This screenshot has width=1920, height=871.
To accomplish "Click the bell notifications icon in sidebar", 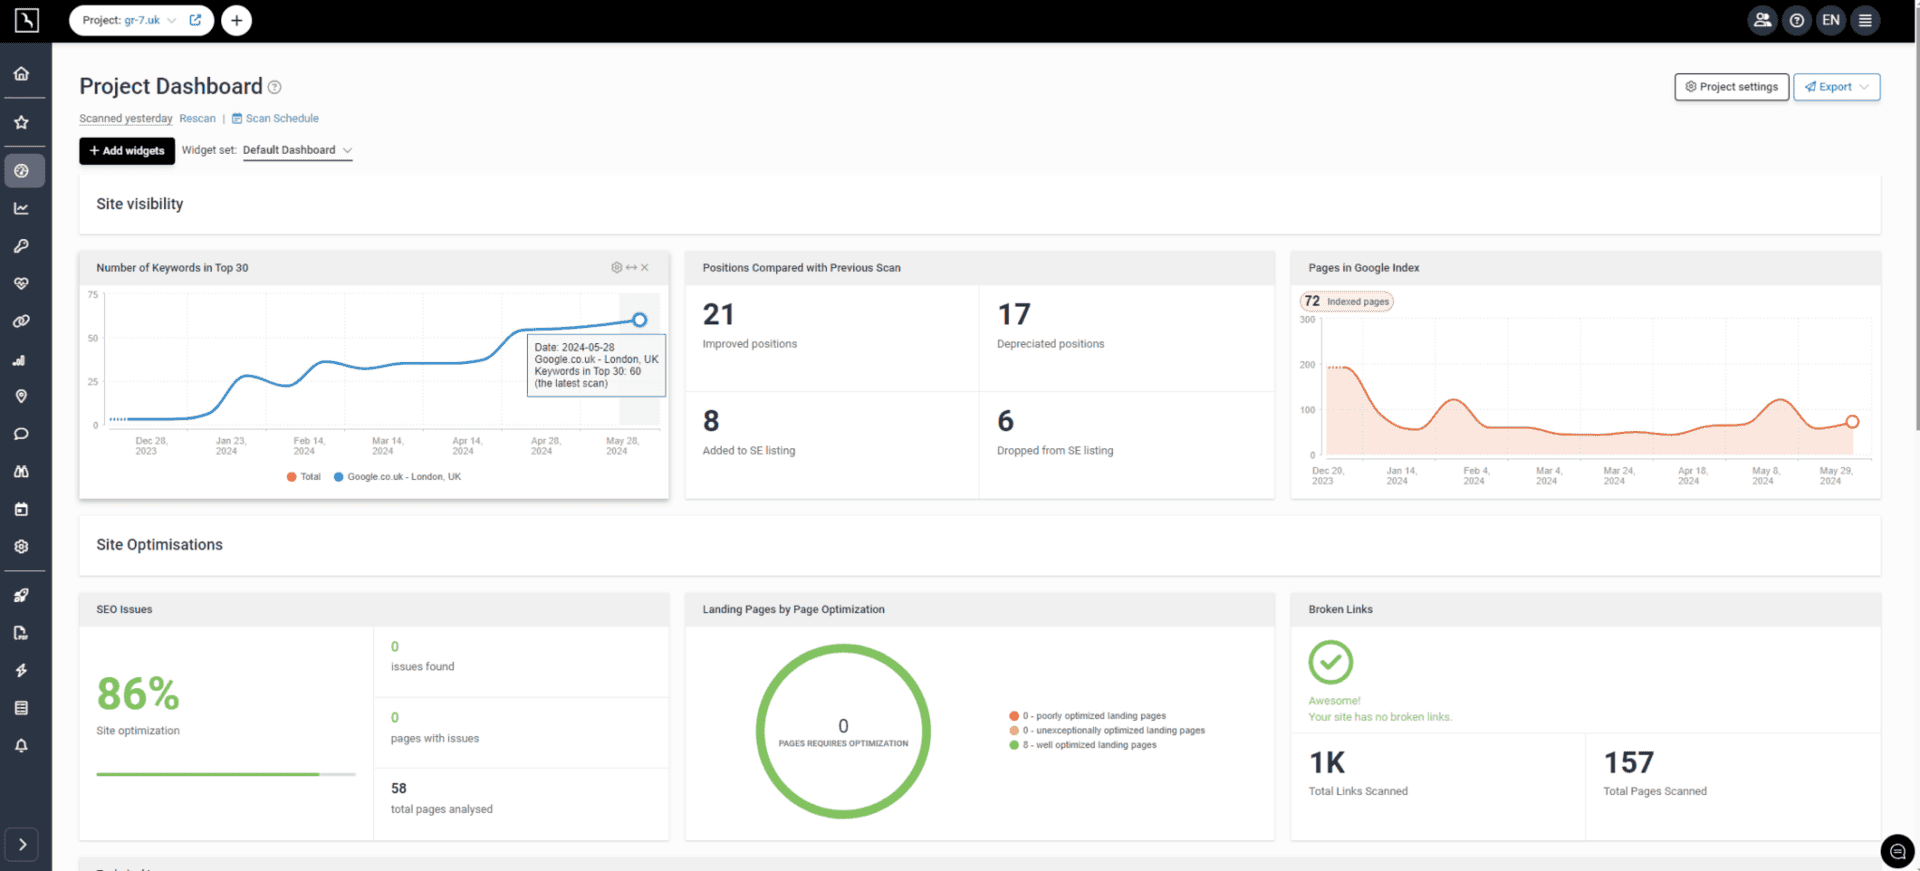I will coord(21,746).
